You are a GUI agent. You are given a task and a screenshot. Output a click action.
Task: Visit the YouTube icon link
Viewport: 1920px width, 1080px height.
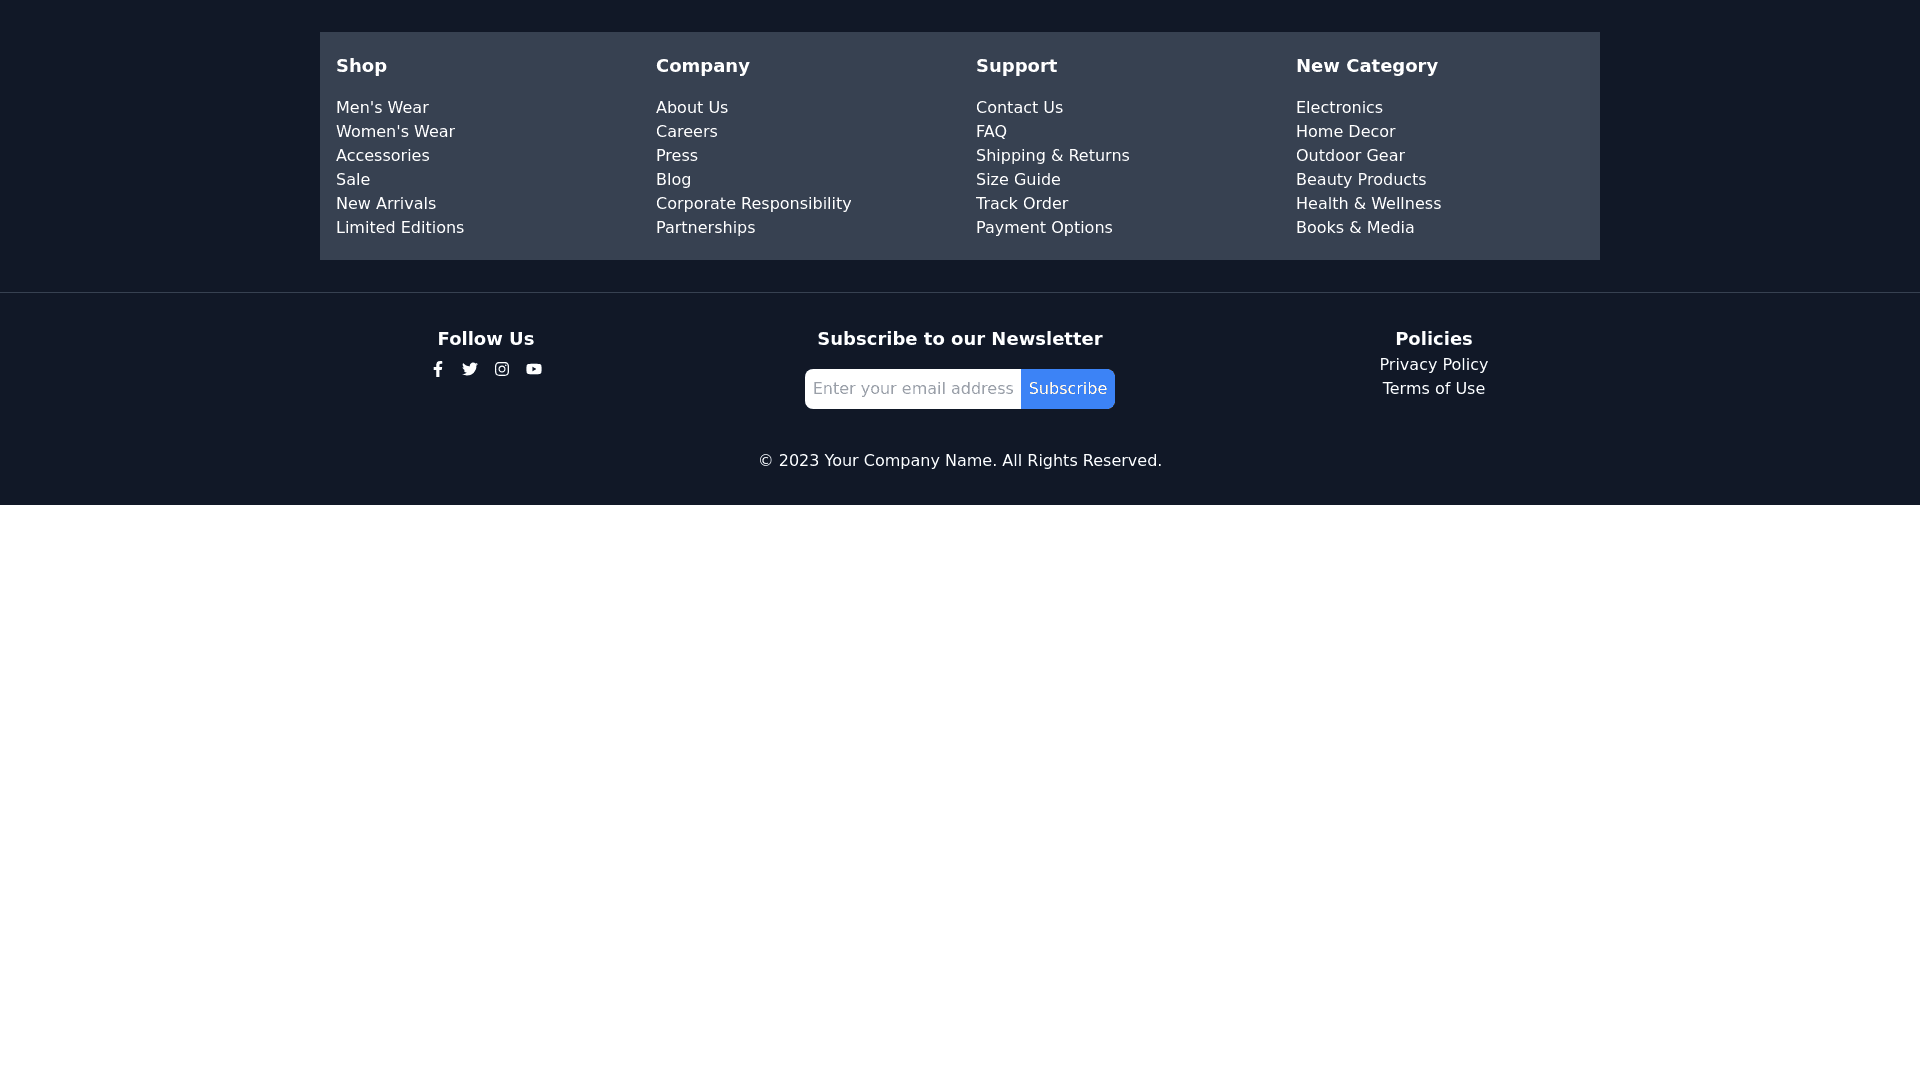tap(534, 370)
